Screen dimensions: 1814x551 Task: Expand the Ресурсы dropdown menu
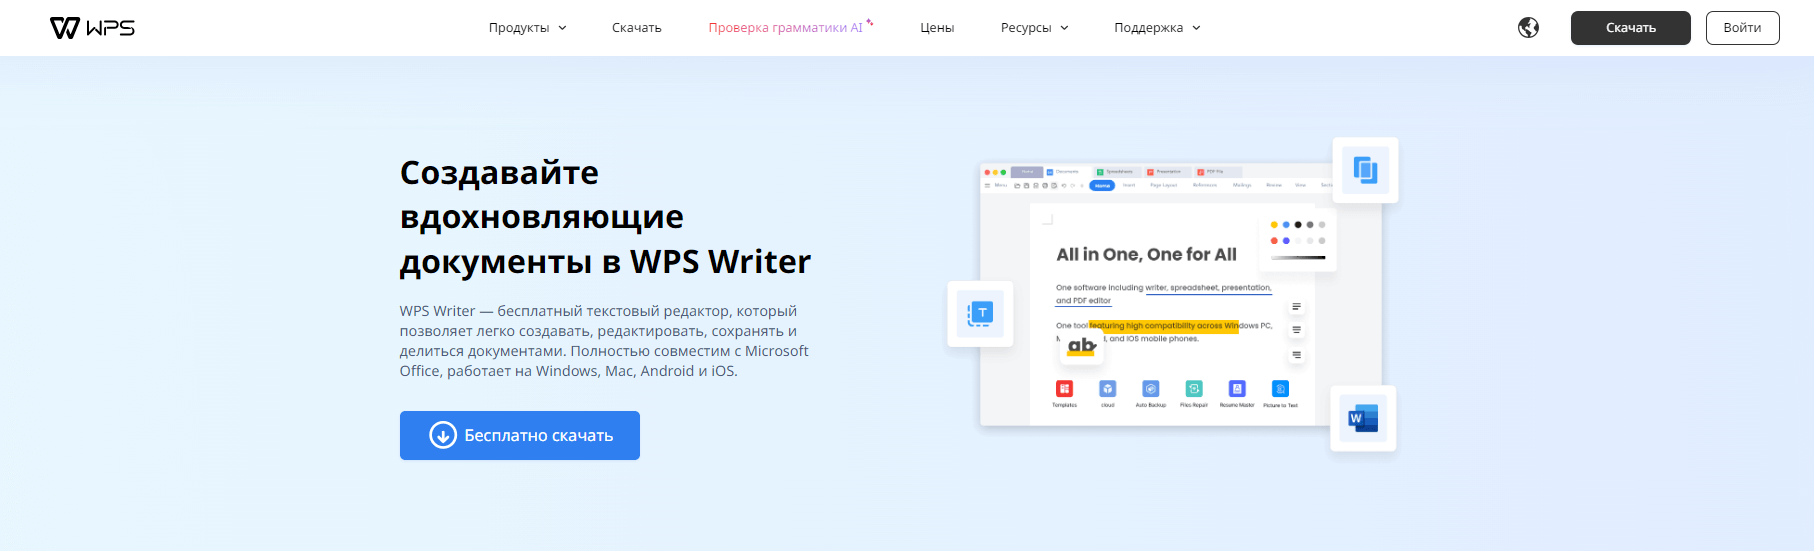[1035, 28]
